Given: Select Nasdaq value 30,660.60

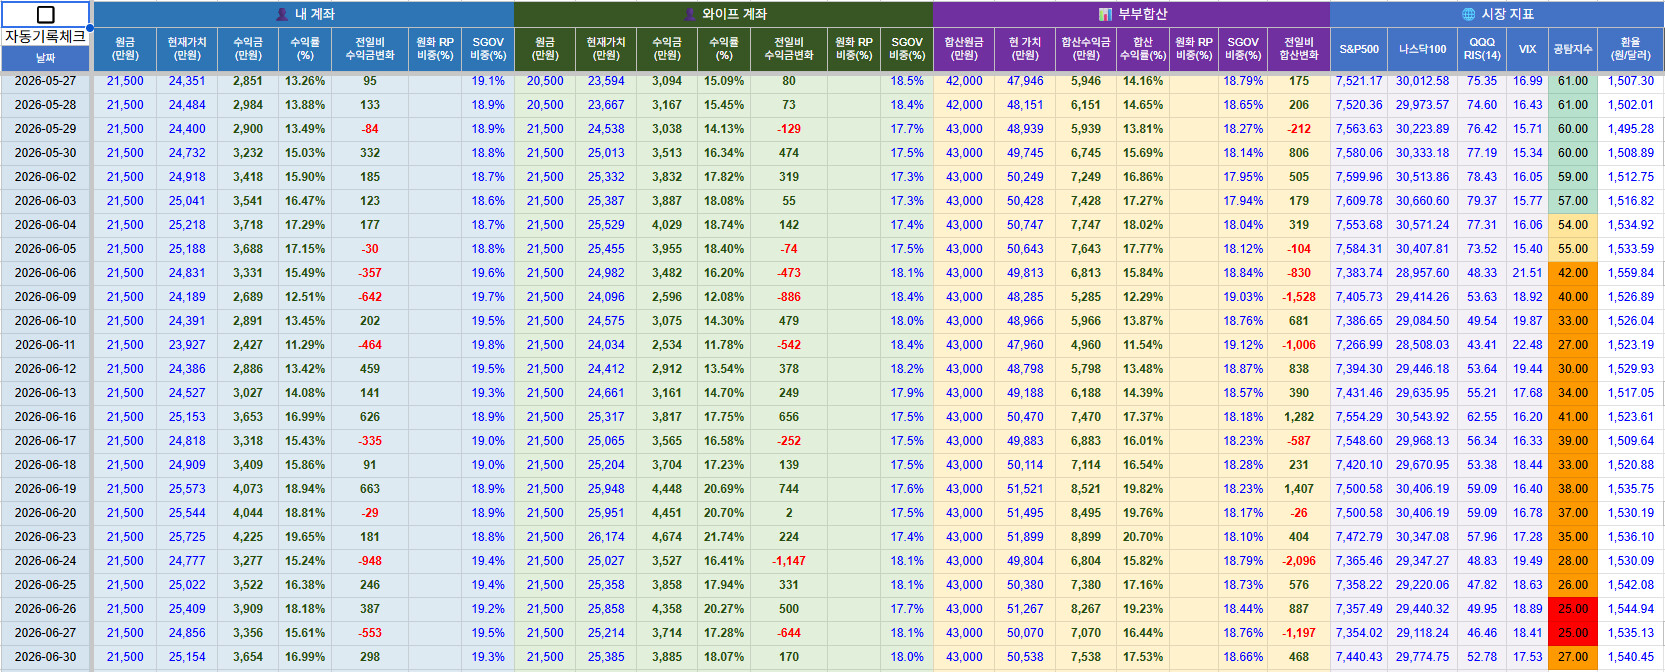Looking at the screenshot, I should click(1423, 201).
